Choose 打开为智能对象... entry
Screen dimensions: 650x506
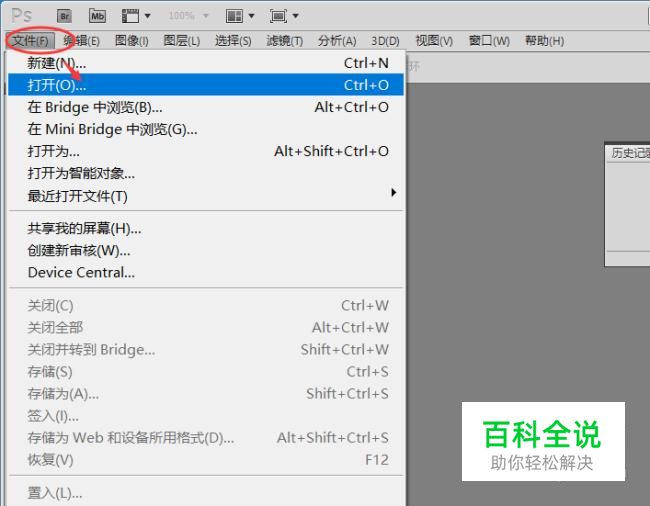[206, 173]
